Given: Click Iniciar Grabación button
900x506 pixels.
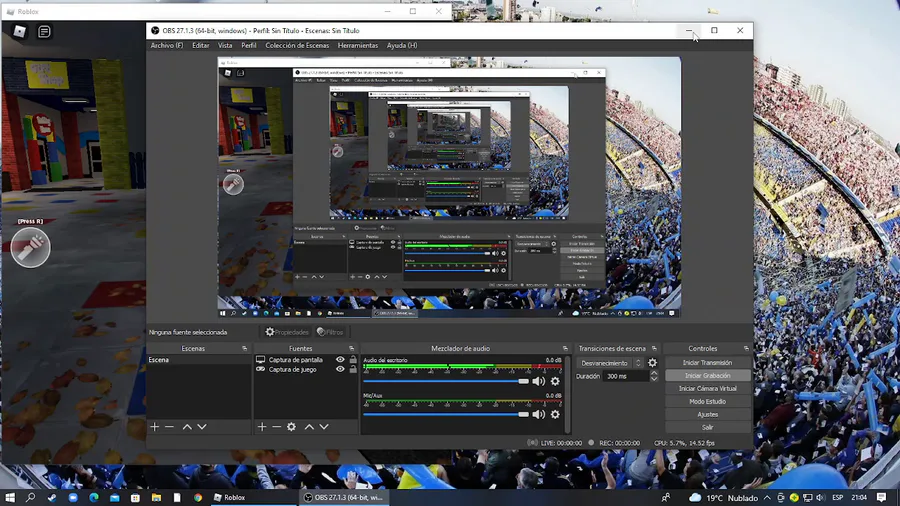Looking at the screenshot, I should pyautogui.click(x=707, y=376).
